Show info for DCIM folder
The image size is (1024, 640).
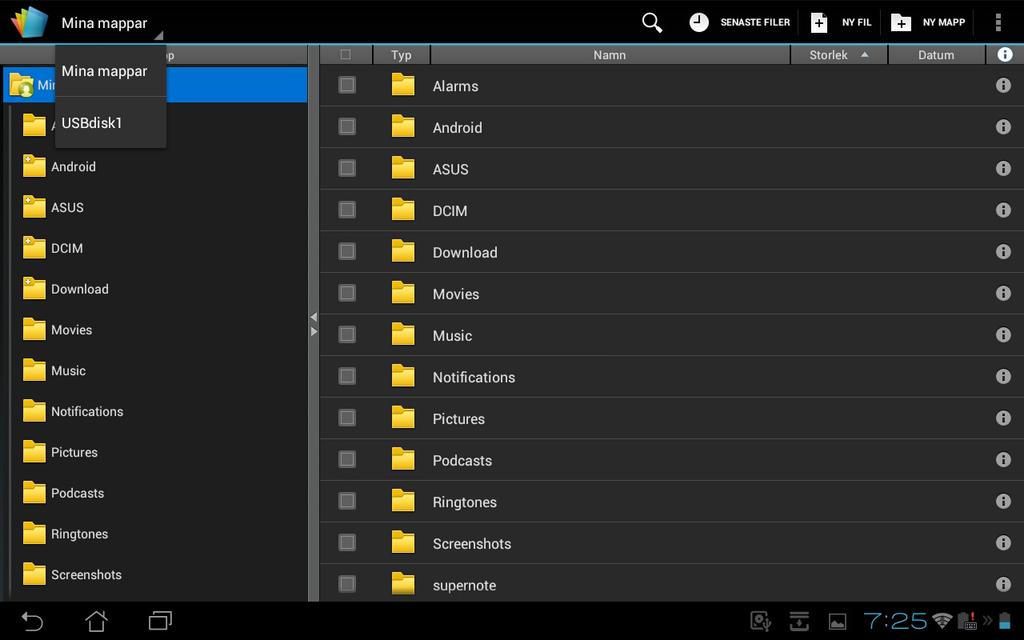pos(1003,210)
